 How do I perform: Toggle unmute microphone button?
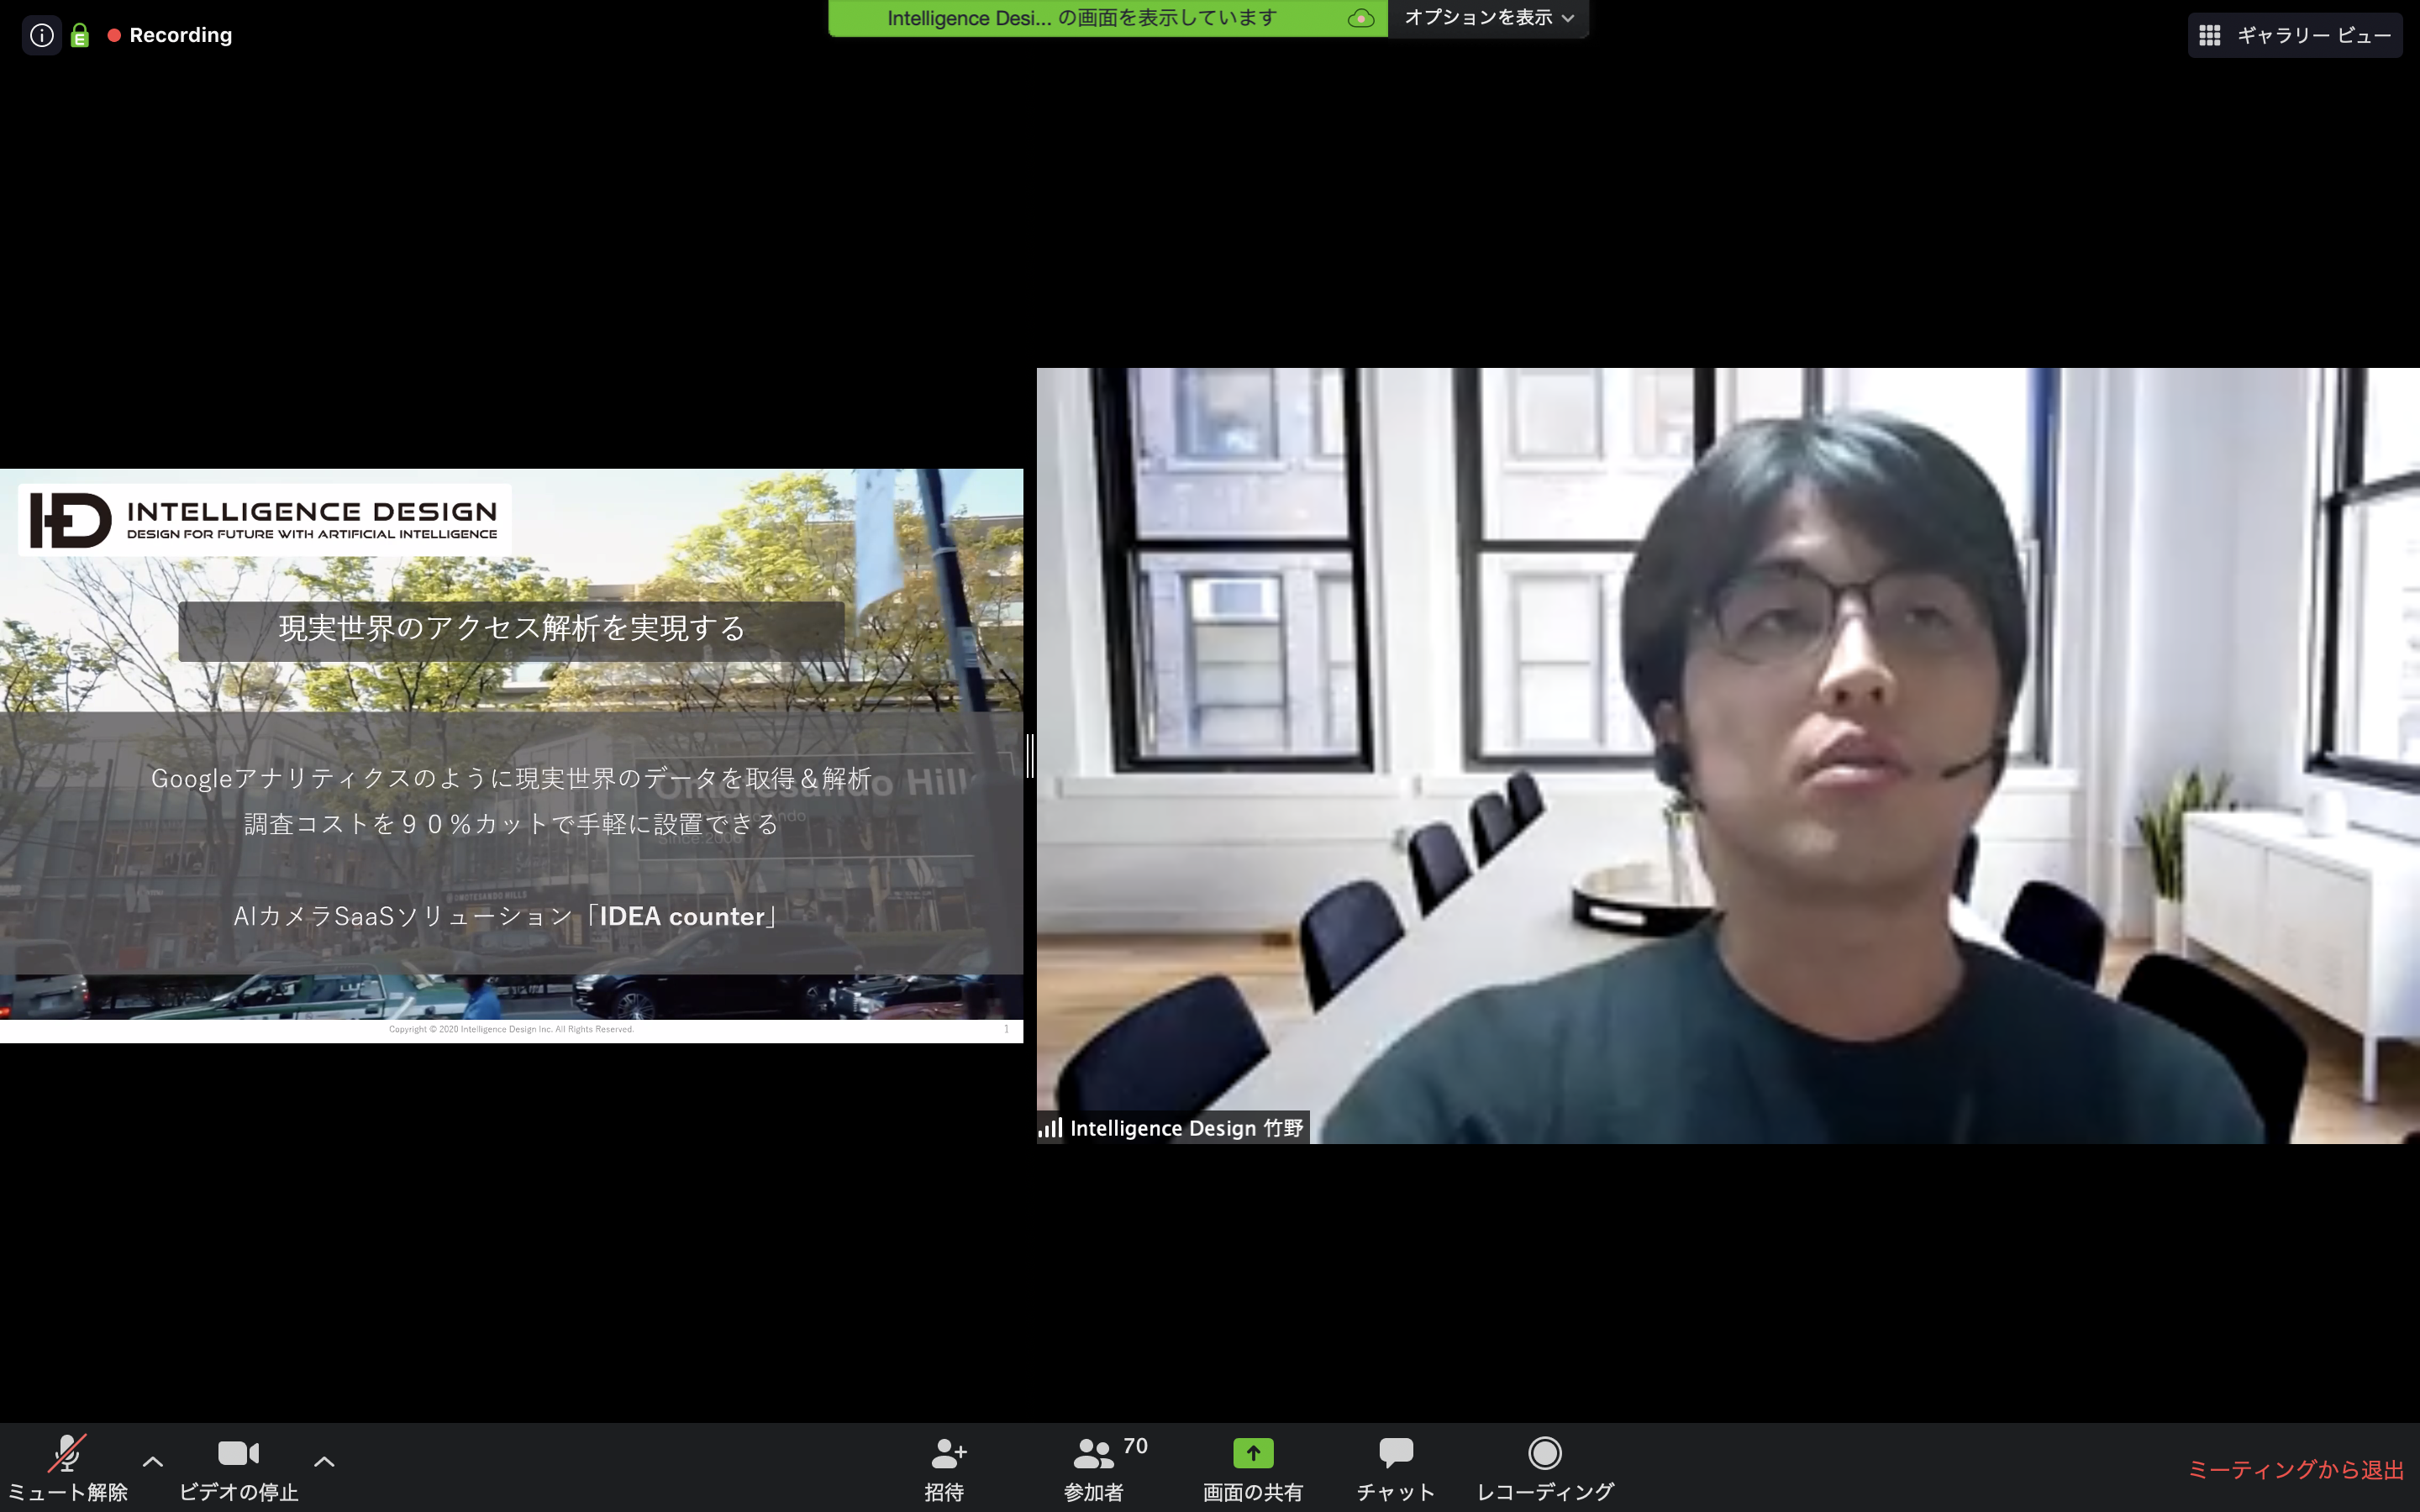[x=67, y=1455]
